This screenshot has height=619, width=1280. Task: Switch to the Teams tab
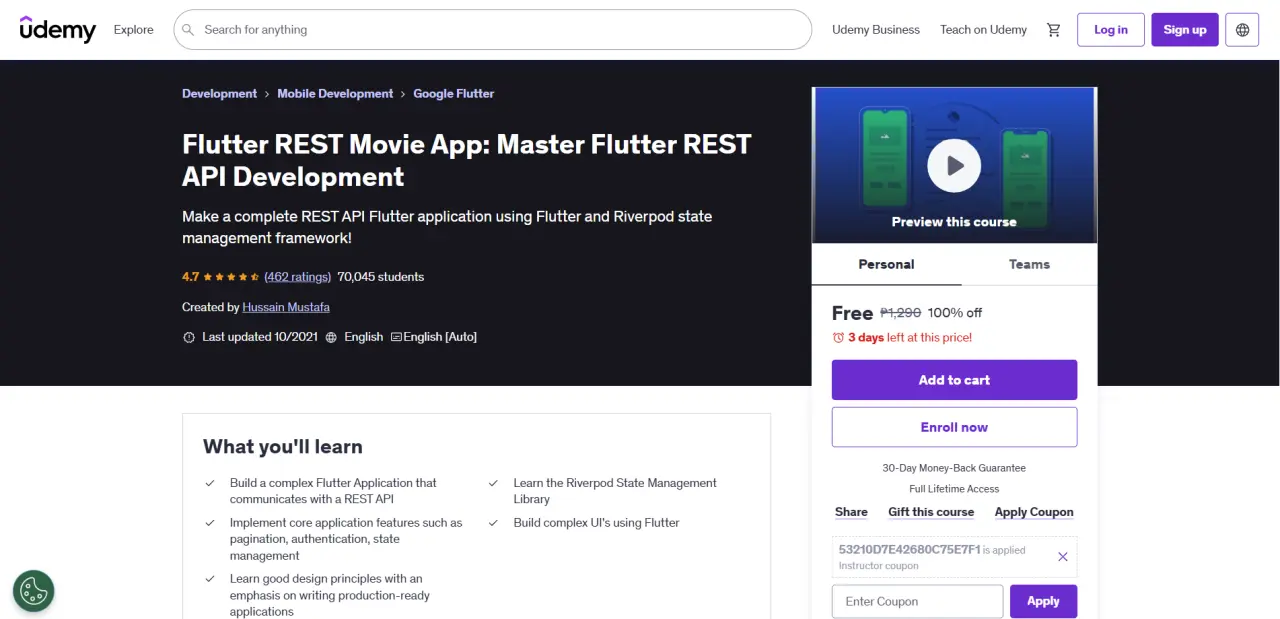click(x=1029, y=264)
